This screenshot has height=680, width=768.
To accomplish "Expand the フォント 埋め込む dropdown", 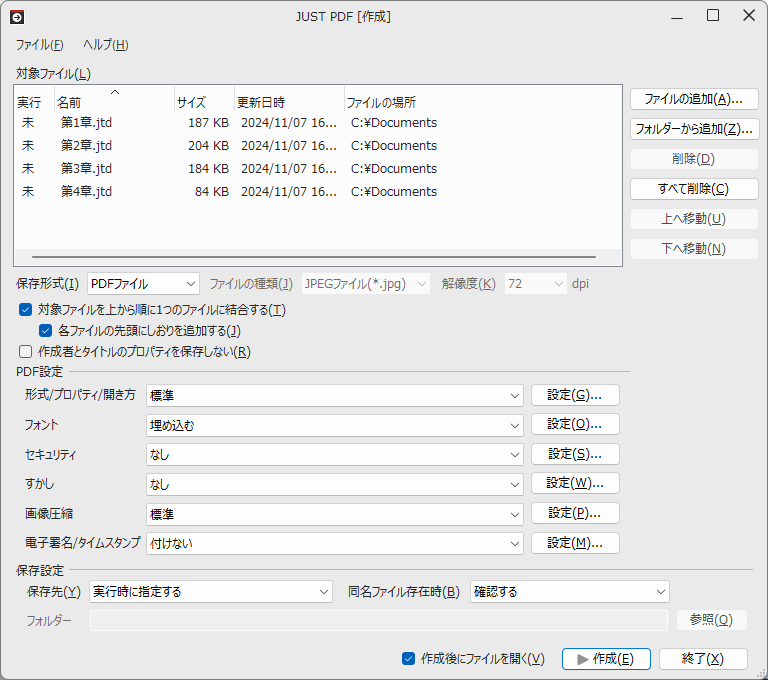I will click(334, 425).
